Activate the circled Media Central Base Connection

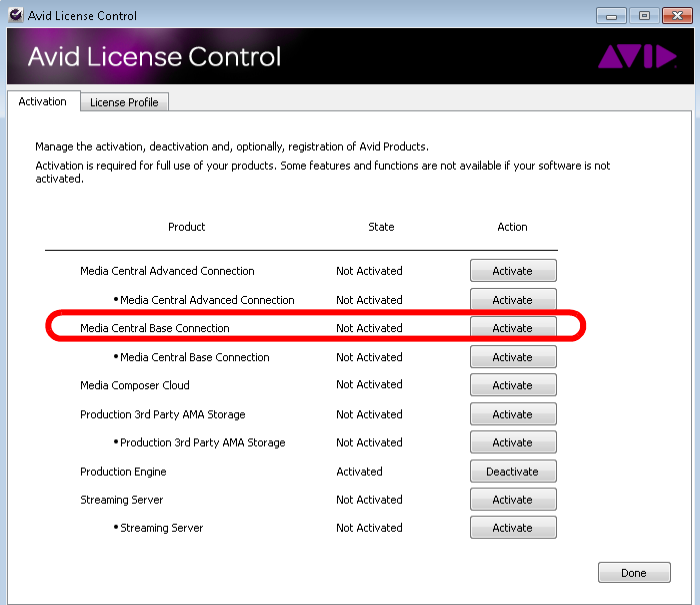[513, 328]
